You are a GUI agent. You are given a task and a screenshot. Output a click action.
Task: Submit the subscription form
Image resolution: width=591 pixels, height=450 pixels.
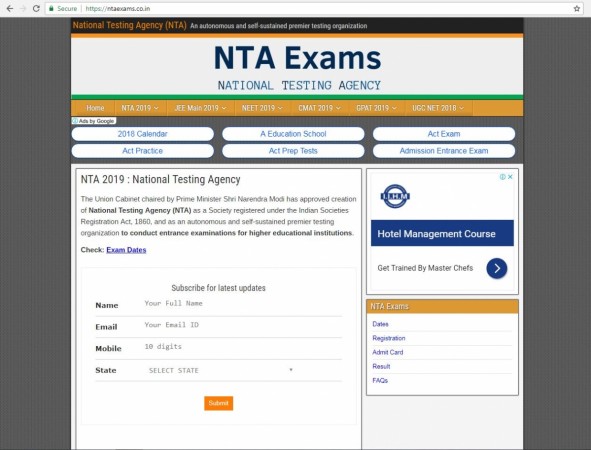click(219, 403)
